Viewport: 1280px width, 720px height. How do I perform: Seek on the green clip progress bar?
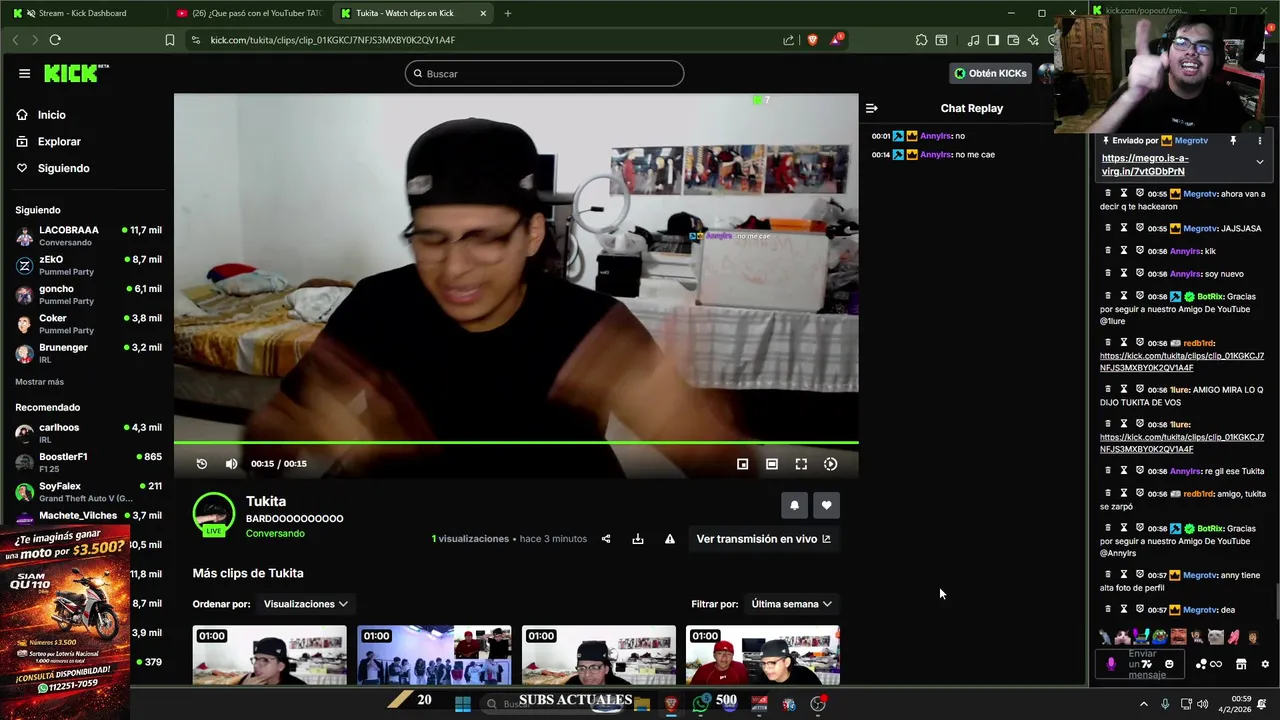516,442
